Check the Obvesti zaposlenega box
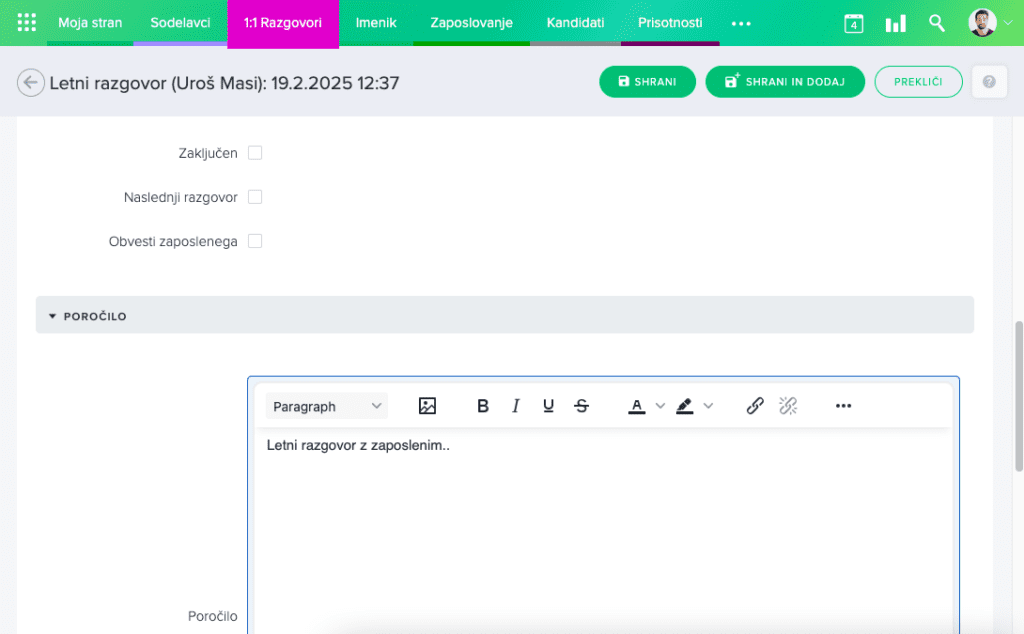1024x634 pixels. [255, 241]
